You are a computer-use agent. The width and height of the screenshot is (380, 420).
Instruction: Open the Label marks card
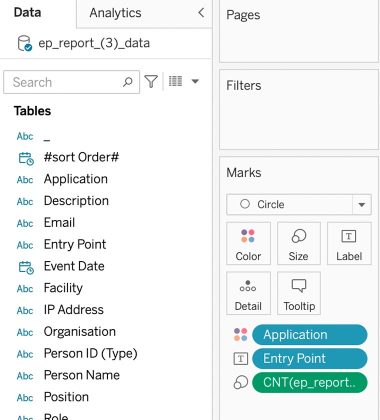(x=349, y=244)
